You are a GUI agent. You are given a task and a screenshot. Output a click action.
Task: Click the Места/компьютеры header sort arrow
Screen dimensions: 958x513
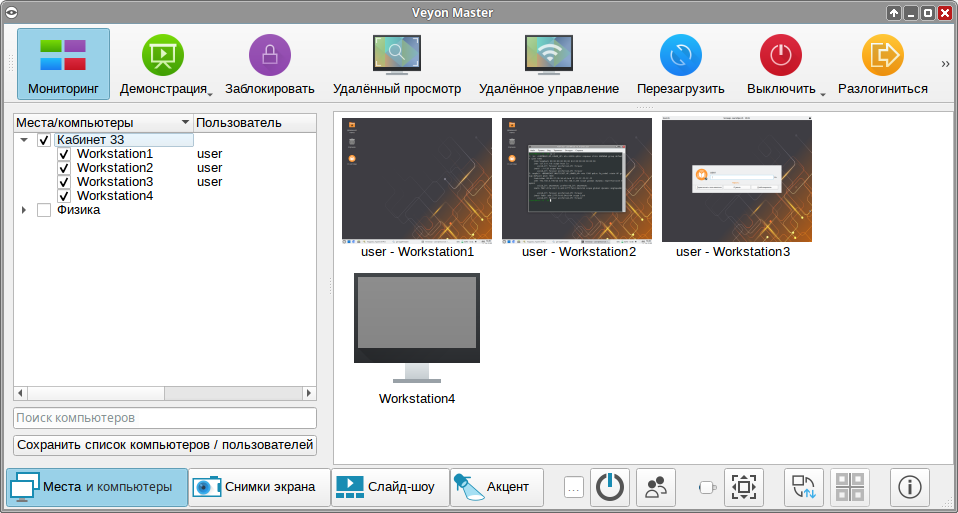click(x=186, y=123)
